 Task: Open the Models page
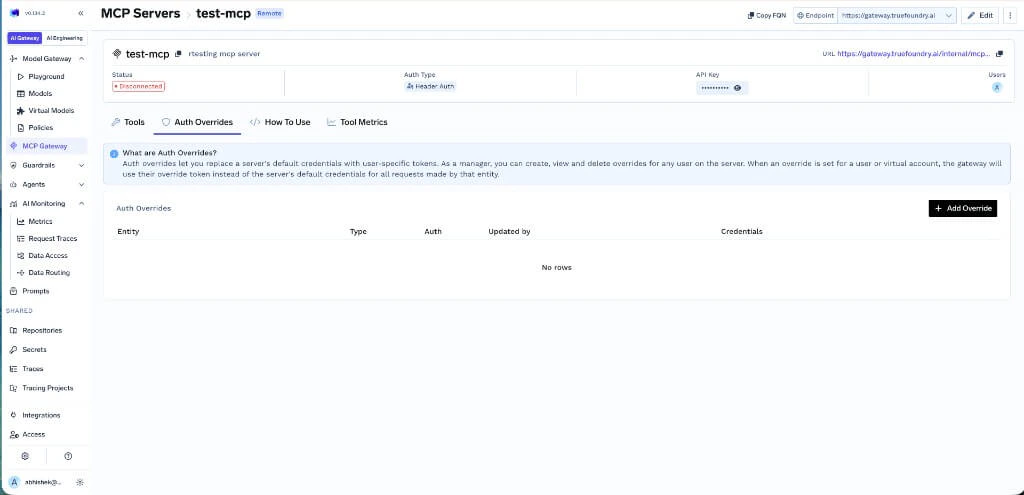coord(40,93)
